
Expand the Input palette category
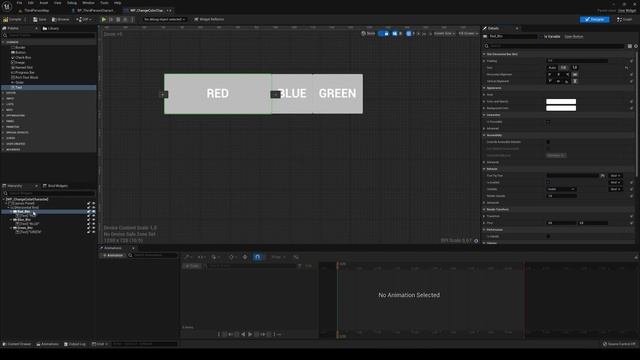[4, 99]
